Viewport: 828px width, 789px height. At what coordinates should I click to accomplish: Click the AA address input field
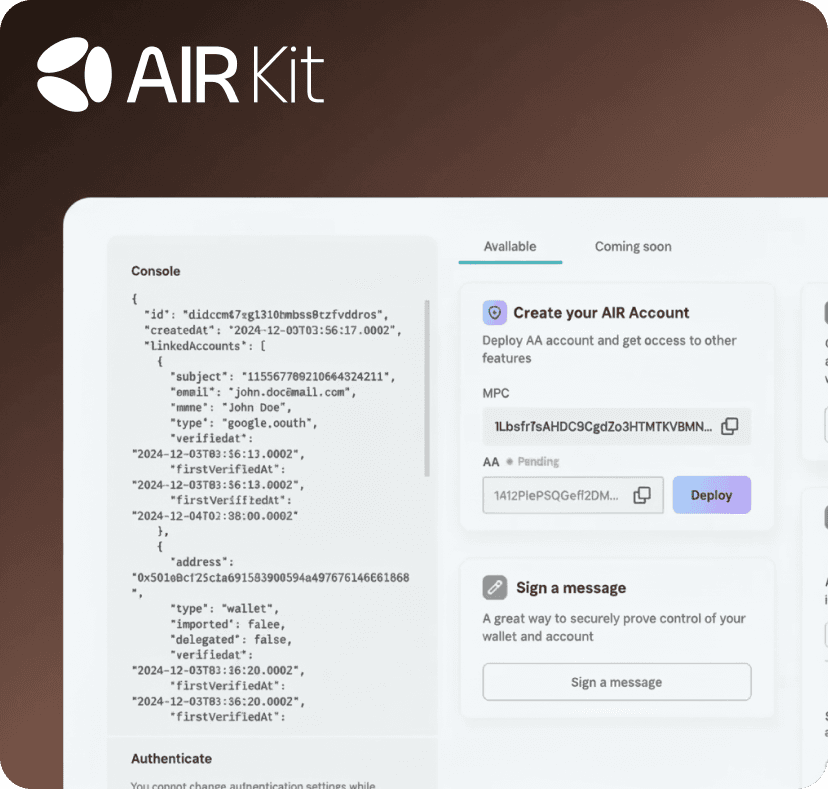[560, 494]
